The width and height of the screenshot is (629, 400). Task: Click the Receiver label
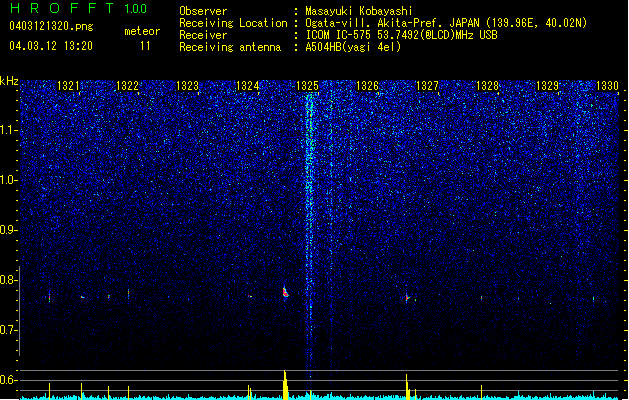(203, 35)
